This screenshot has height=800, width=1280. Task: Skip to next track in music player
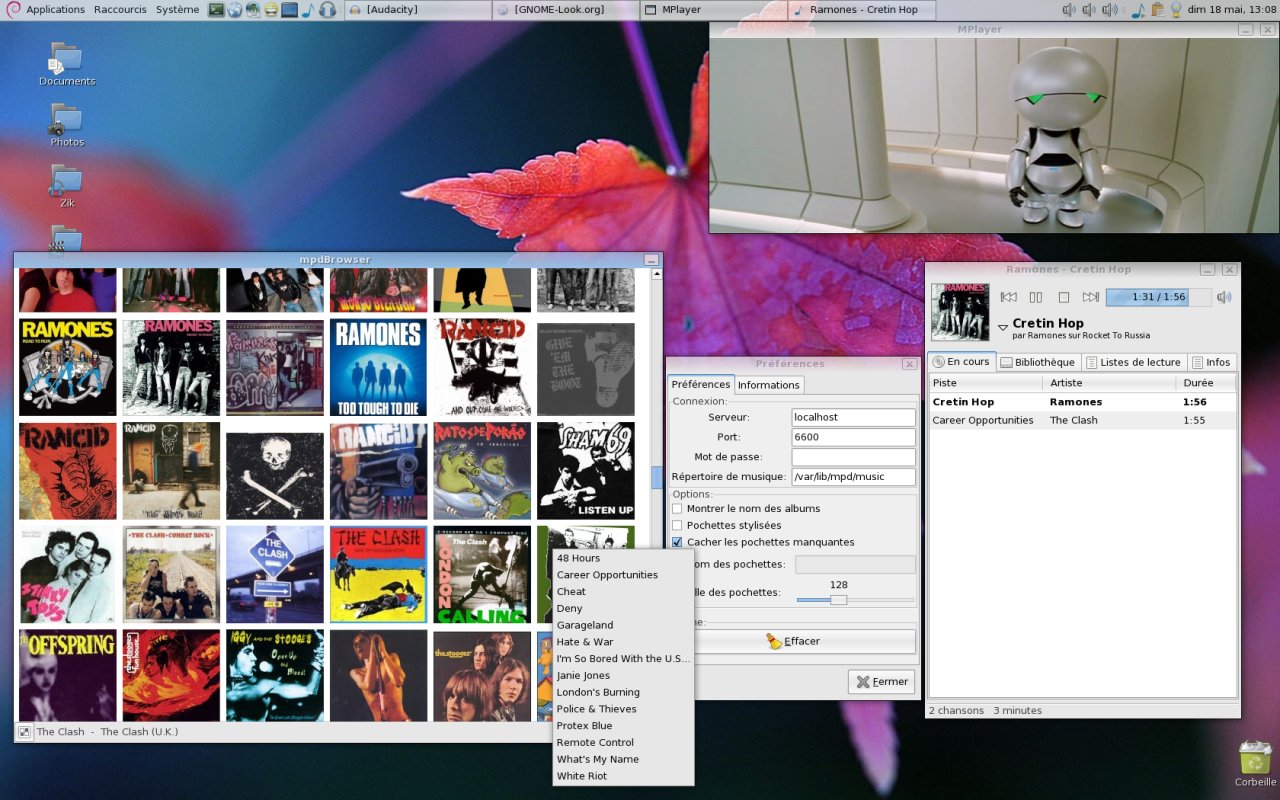1091,297
